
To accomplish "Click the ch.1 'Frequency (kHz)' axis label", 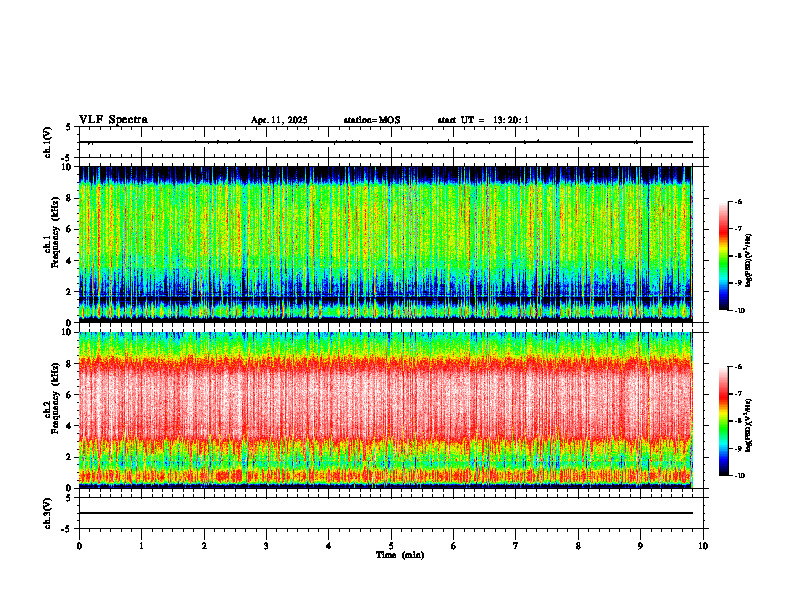I will click(x=55, y=232).
